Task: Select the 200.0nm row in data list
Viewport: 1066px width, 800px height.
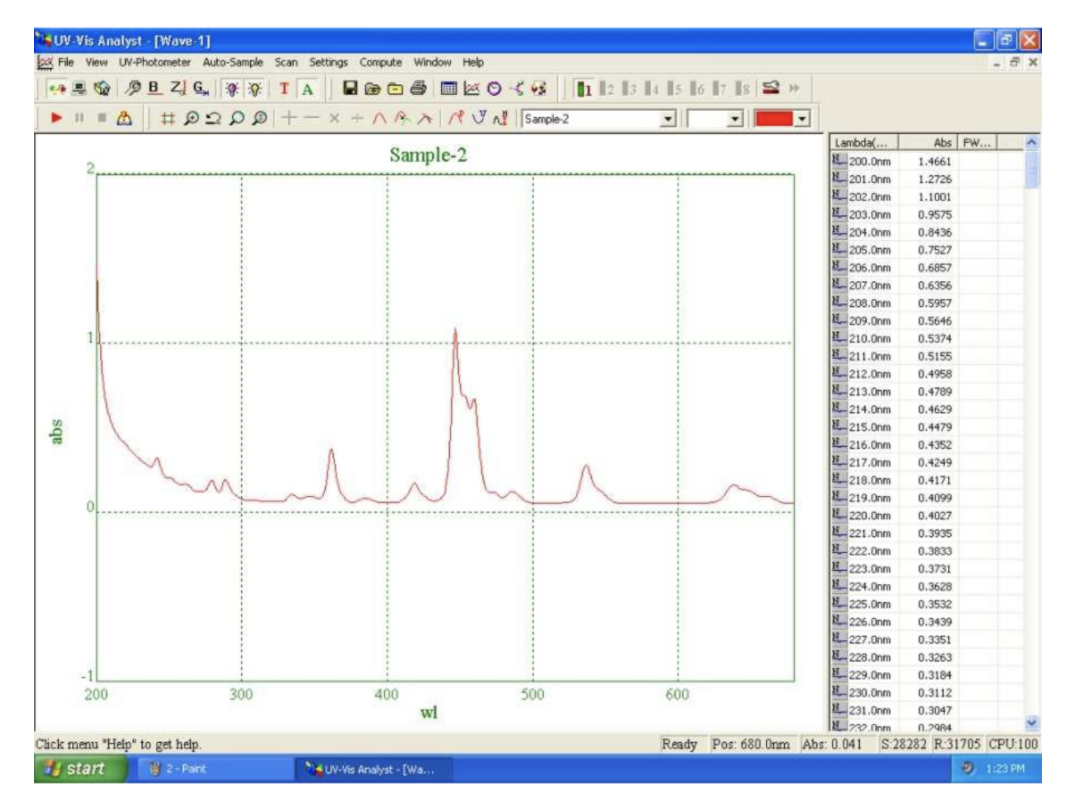Action: 927,161
